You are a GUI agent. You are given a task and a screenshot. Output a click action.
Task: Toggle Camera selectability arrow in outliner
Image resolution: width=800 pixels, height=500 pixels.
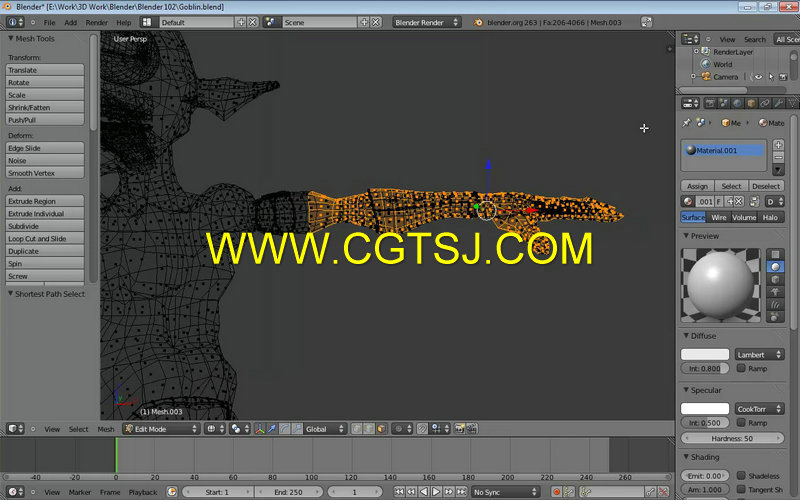[771, 77]
